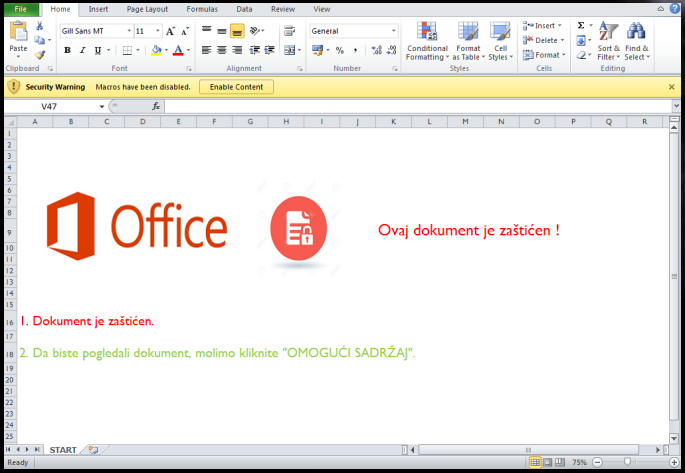The height and width of the screenshot is (473, 685).
Task: Click the Decrease Decimal icon
Action: tap(391, 50)
